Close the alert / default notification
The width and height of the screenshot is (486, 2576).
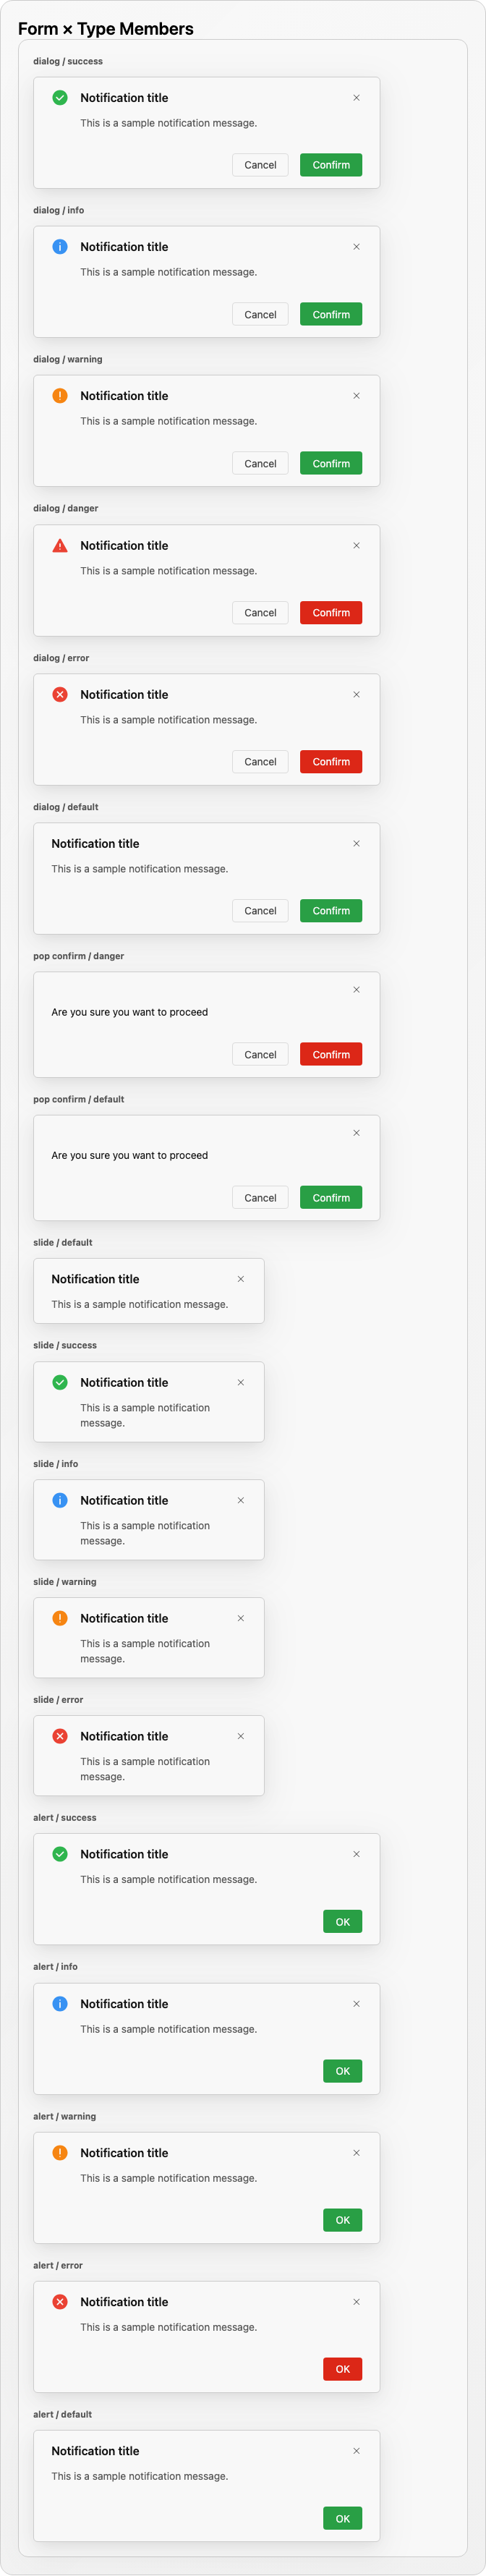[x=356, y=2450]
